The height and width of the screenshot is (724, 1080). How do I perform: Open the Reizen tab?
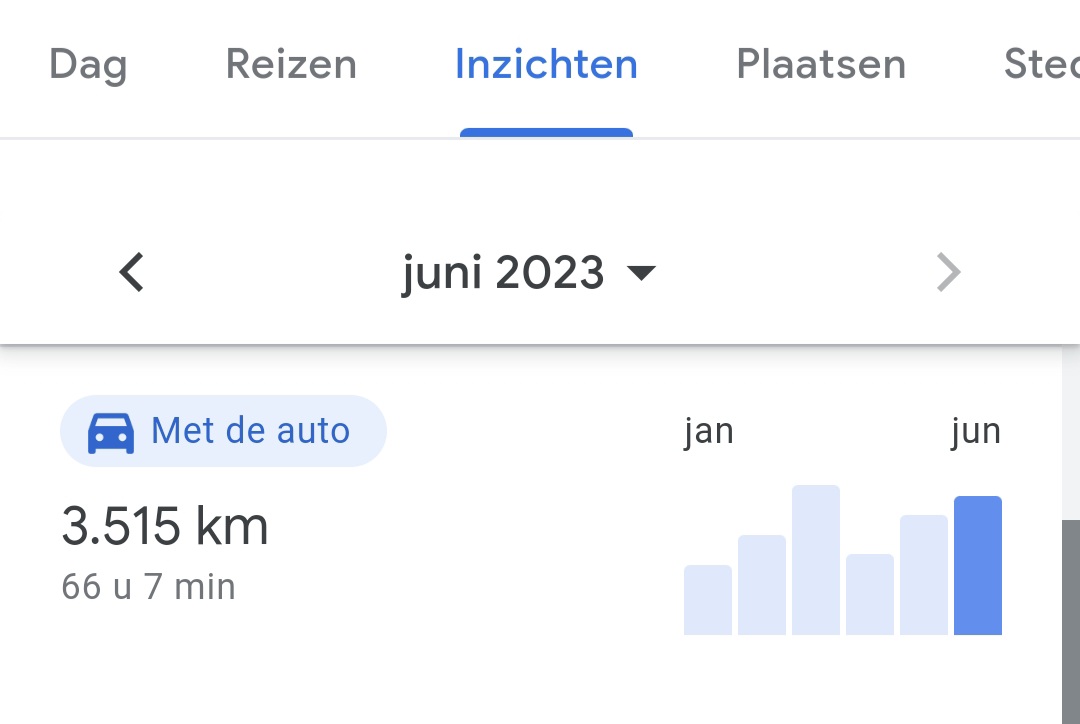pyautogui.click(x=291, y=65)
